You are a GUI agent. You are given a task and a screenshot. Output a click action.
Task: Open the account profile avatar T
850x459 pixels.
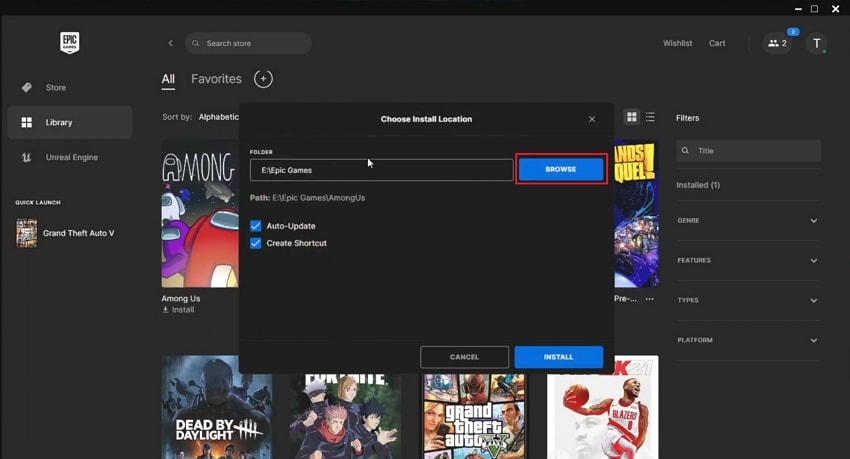click(x=816, y=43)
